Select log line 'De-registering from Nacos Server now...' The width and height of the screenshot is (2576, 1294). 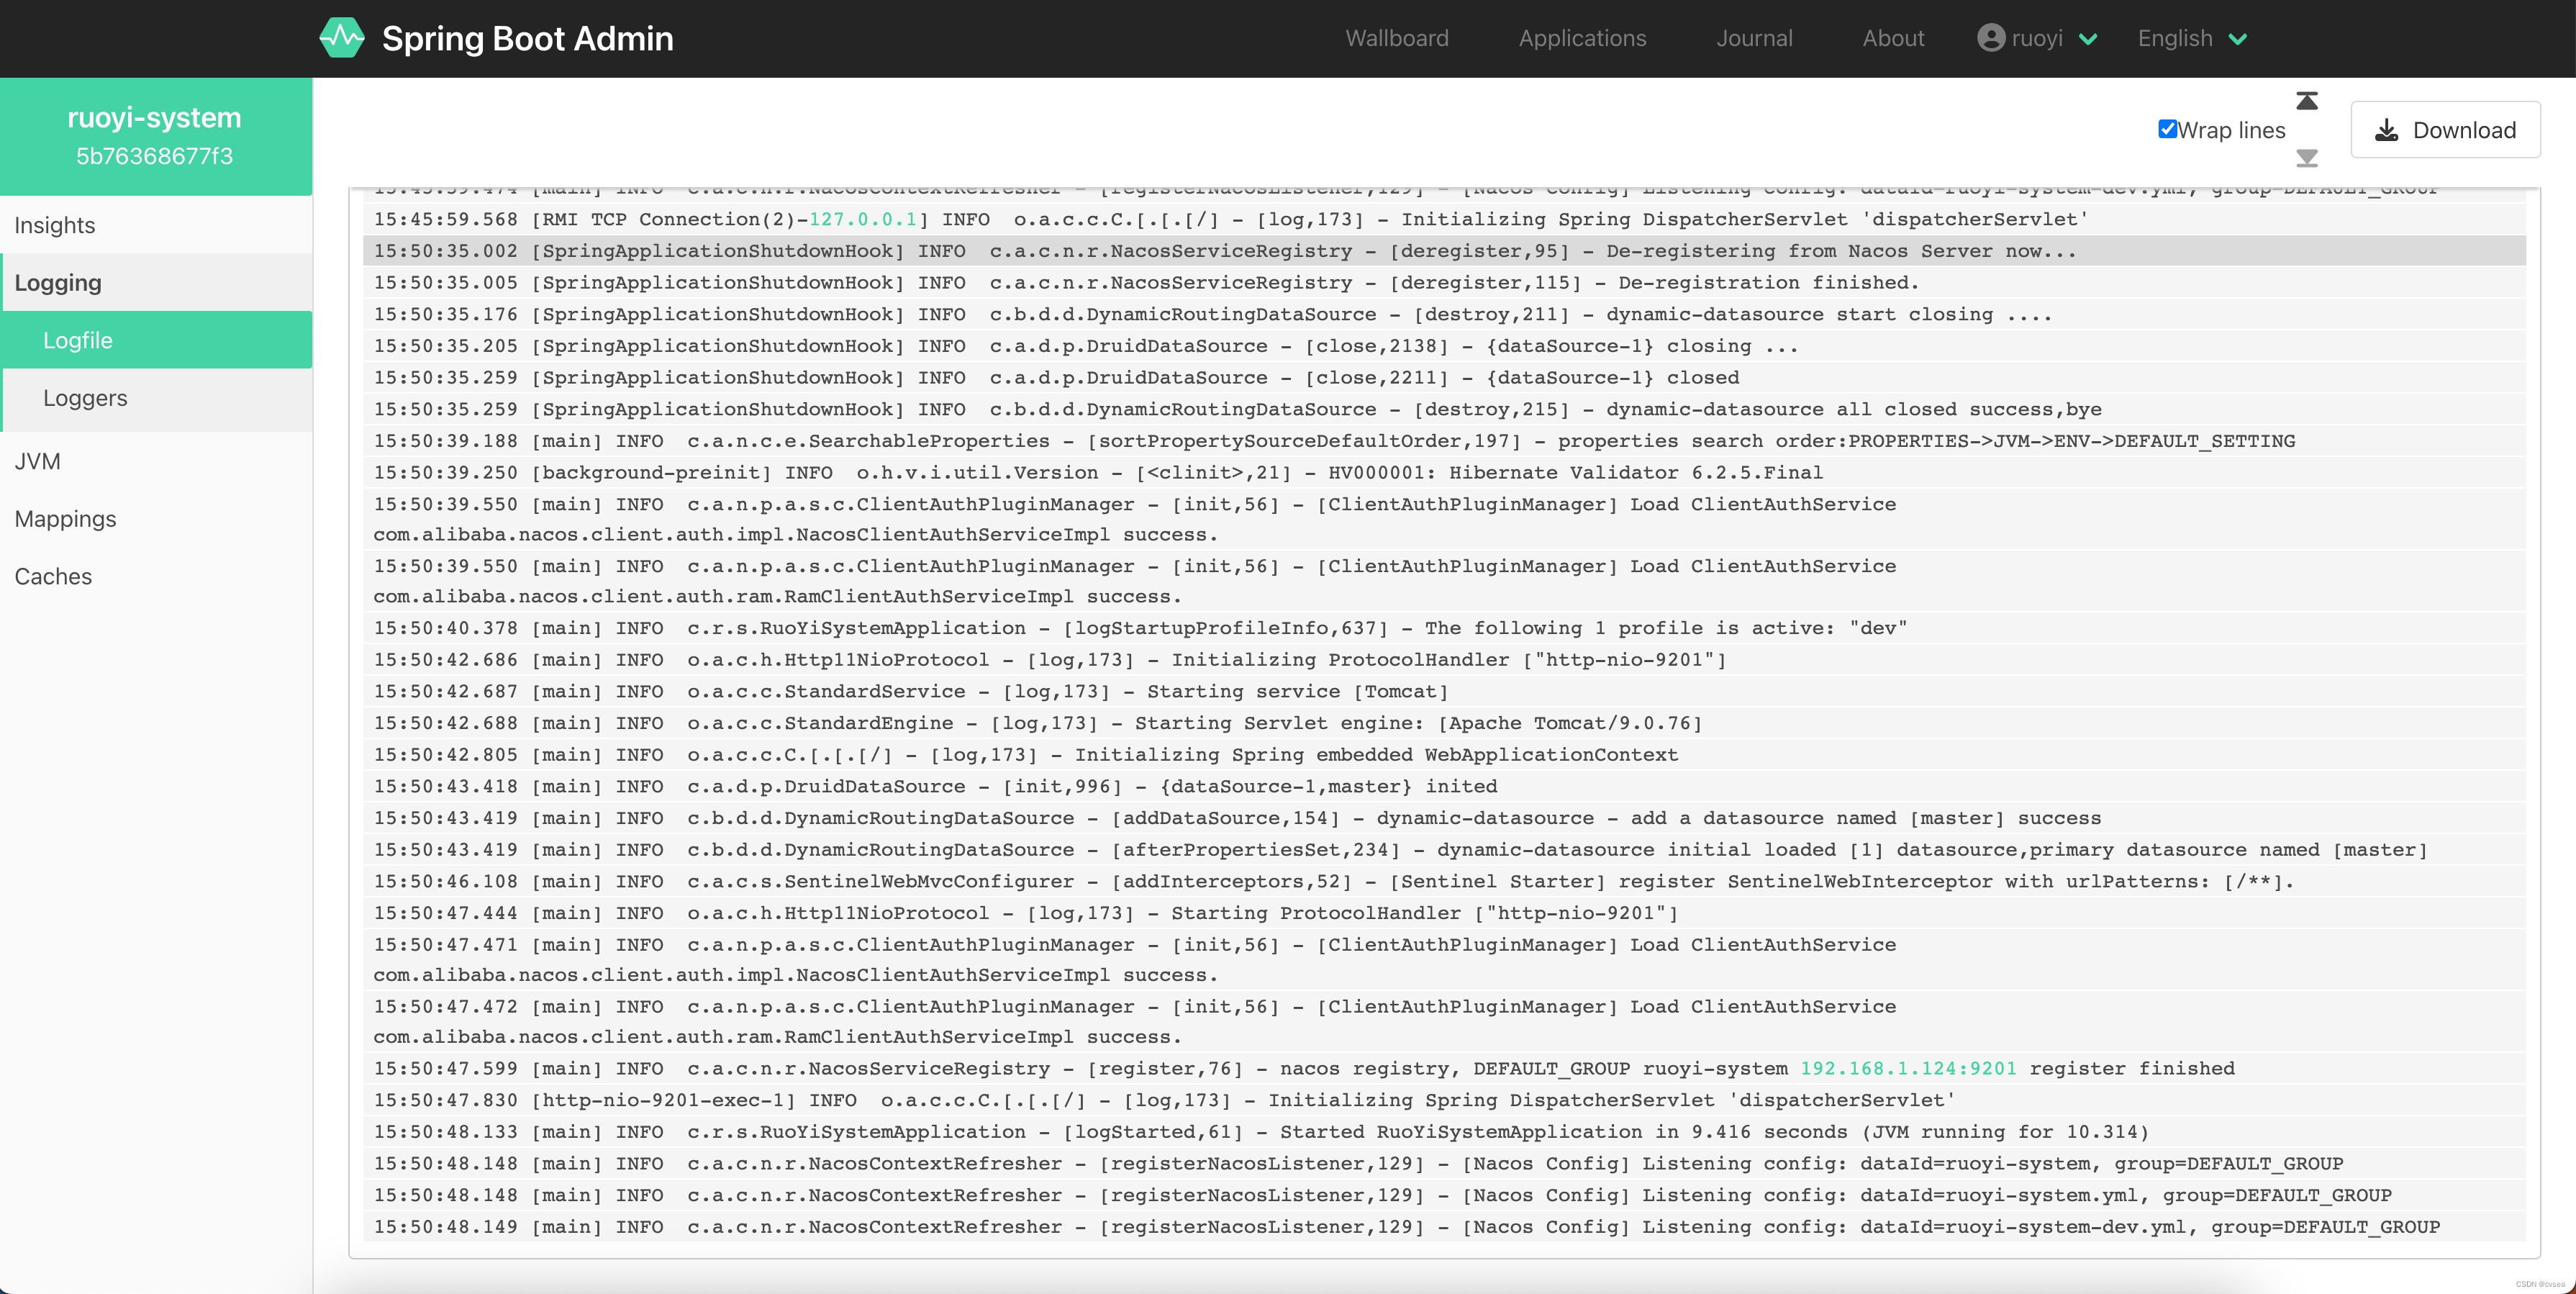point(1444,251)
